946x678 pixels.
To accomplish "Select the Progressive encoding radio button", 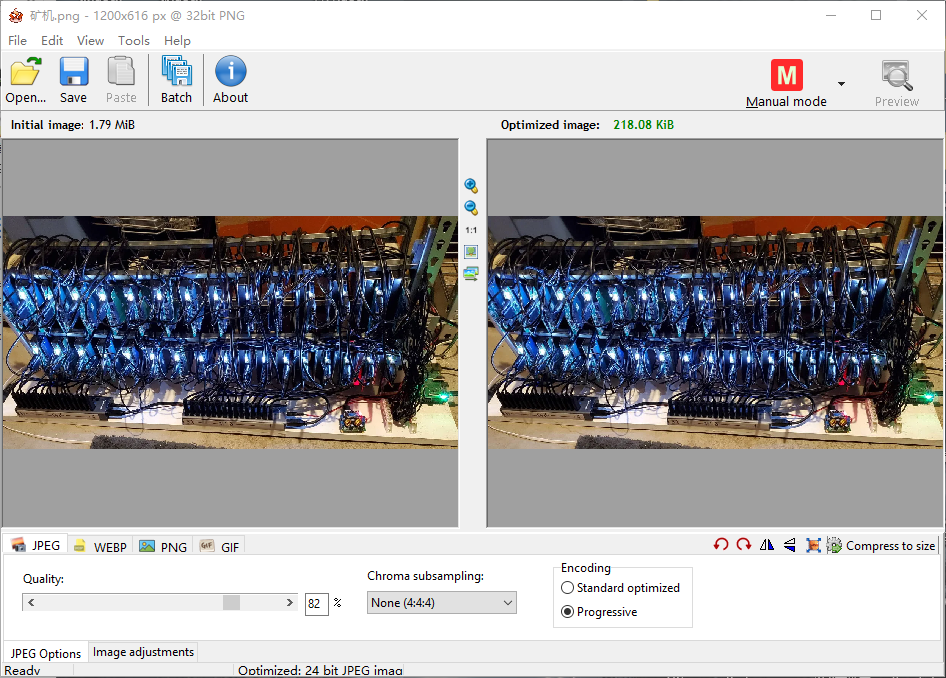I will click(568, 612).
